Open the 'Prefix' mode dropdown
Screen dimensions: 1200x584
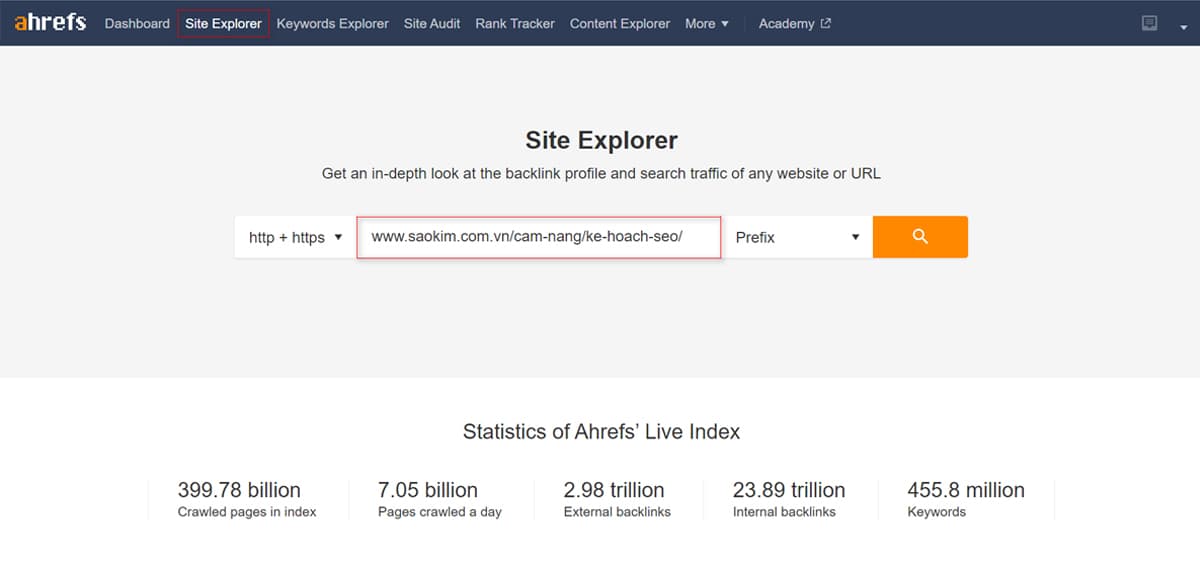pyautogui.click(x=797, y=237)
